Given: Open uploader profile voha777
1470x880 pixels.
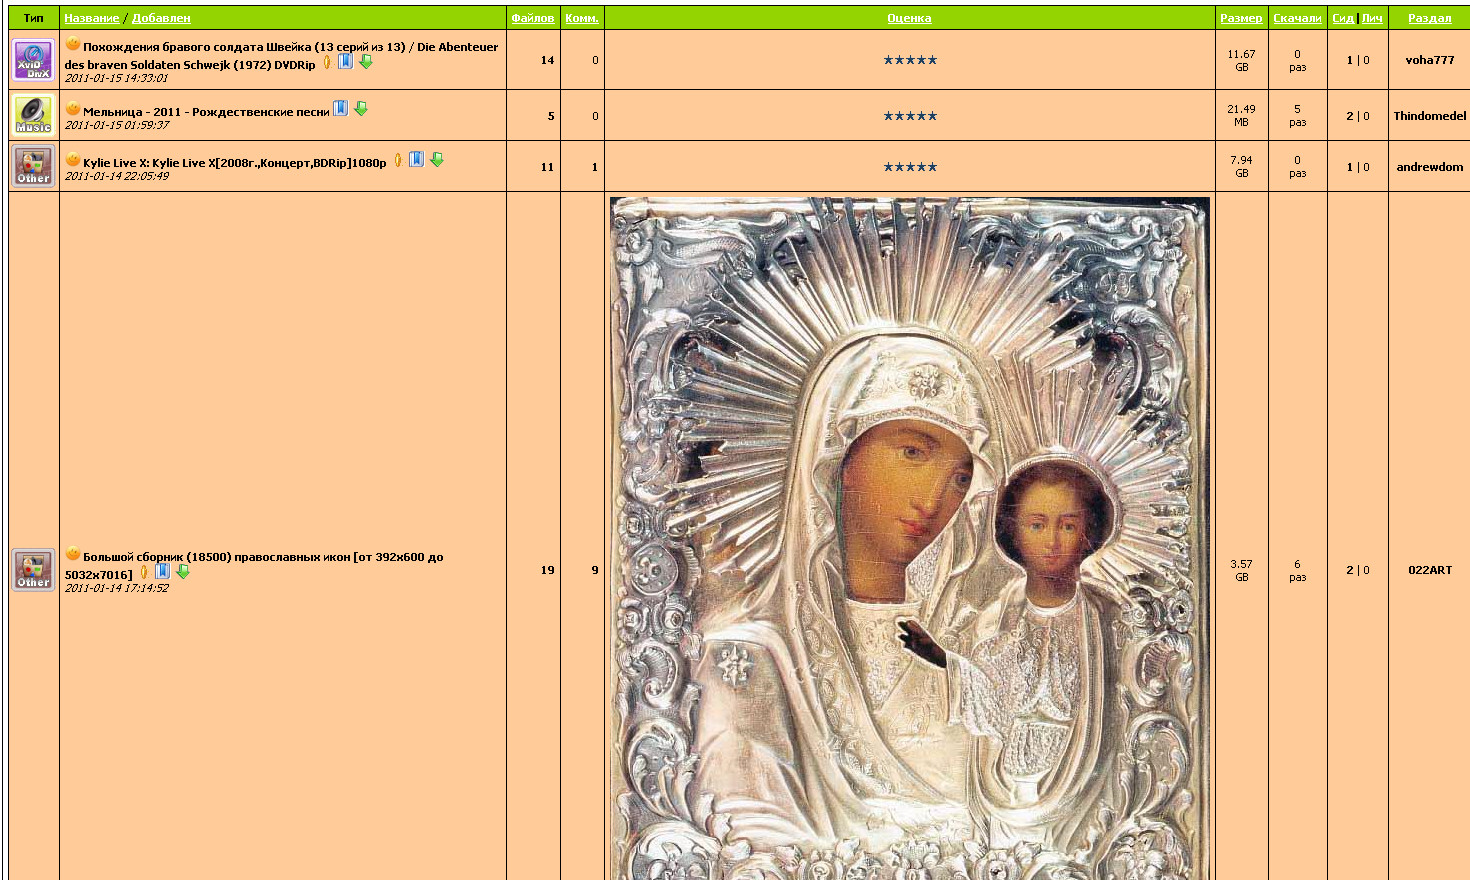Looking at the screenshot, I should point(1429,60).
